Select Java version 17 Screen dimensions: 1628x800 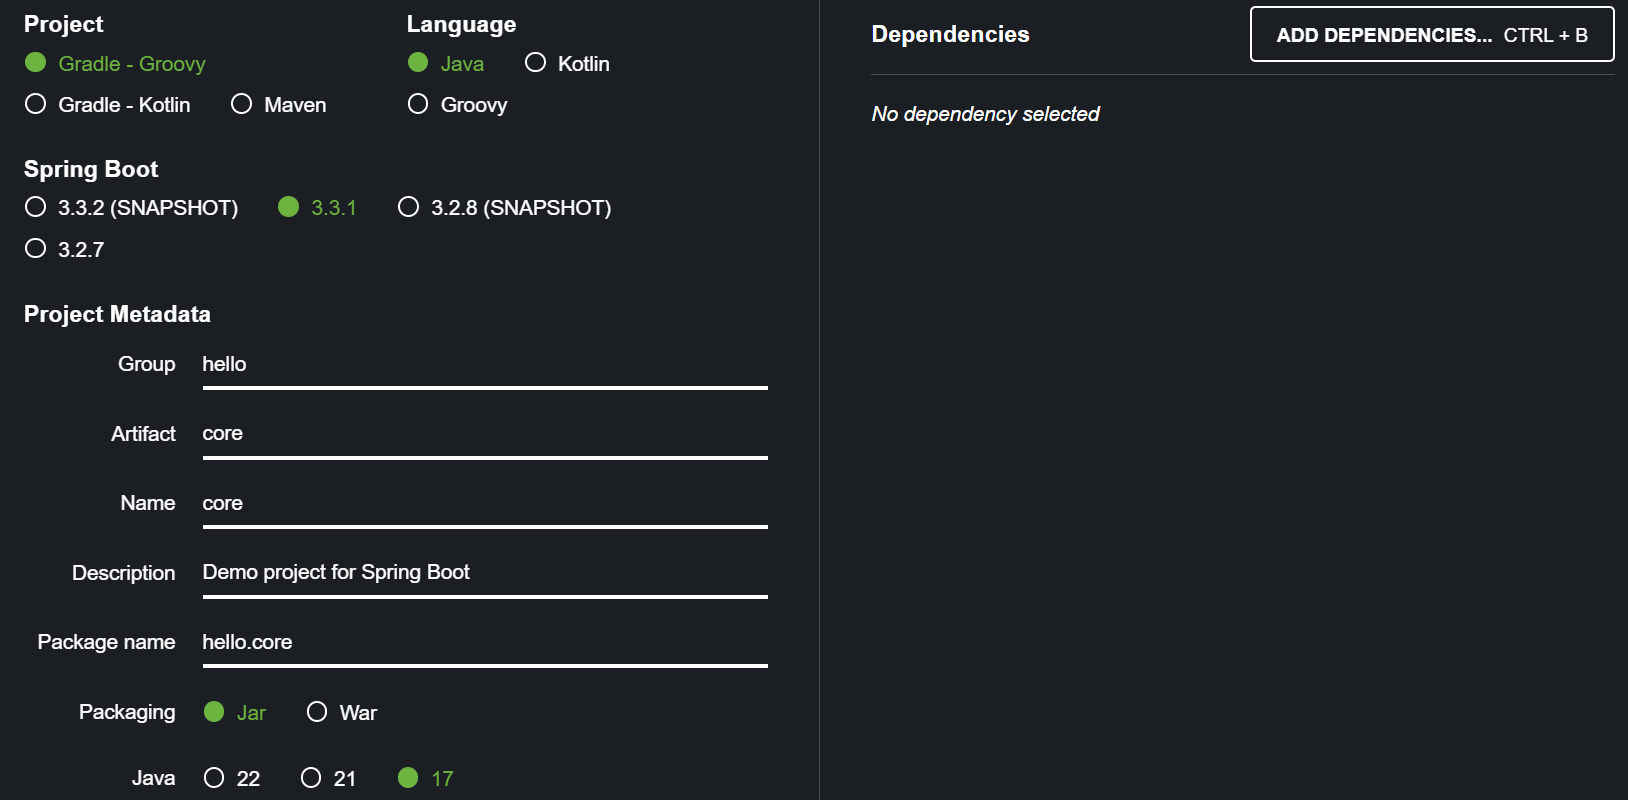[408, 778]
